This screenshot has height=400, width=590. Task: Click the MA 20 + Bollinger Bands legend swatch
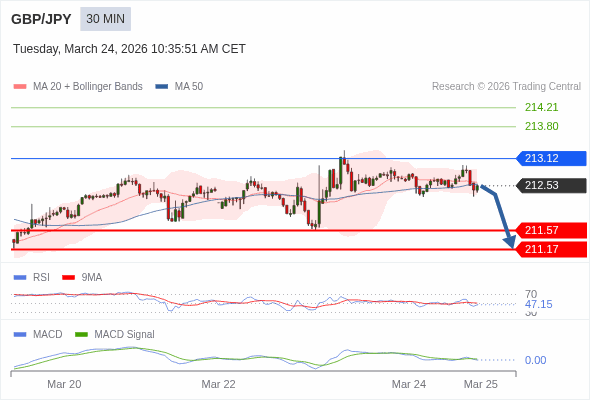(20, 87)
